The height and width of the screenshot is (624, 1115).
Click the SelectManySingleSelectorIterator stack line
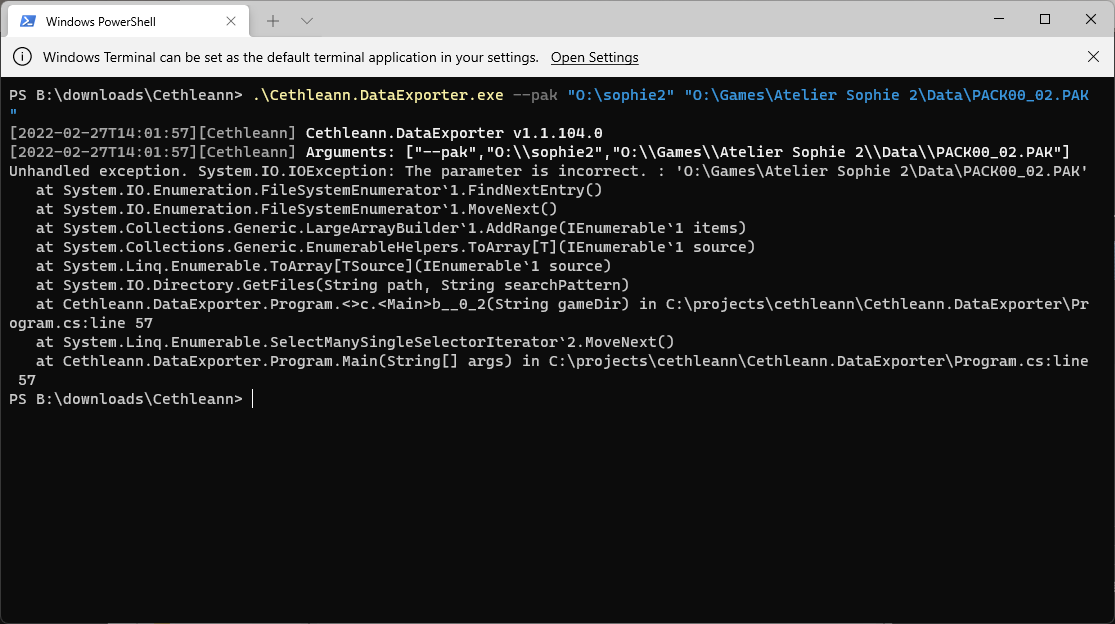coord(355,342)
